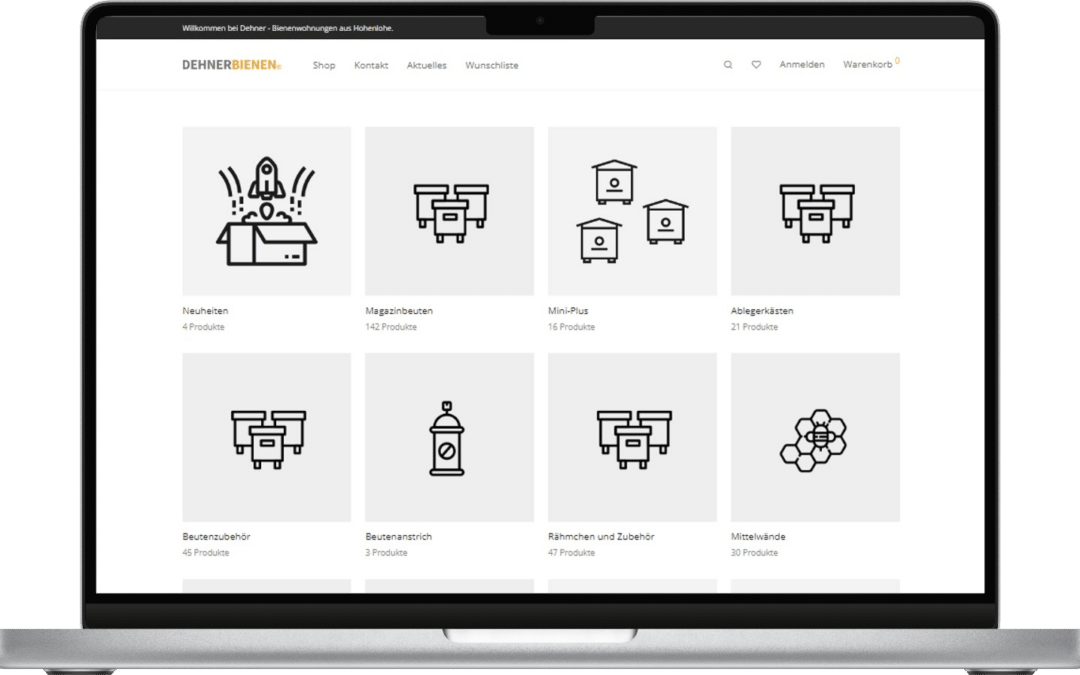The height and width of the screenshot is (675, 1080).
Task: Click Anmelden to log in
Action: [x=802, y=65]
